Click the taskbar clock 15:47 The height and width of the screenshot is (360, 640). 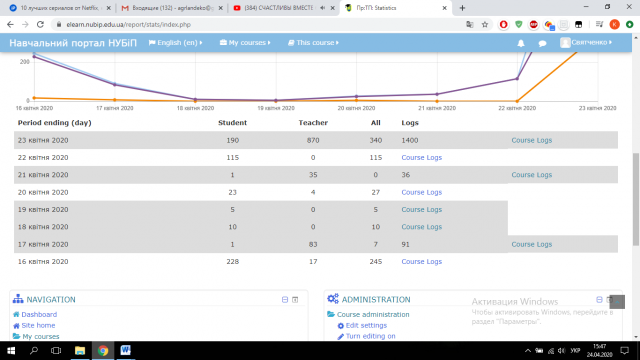pos(599,347)
